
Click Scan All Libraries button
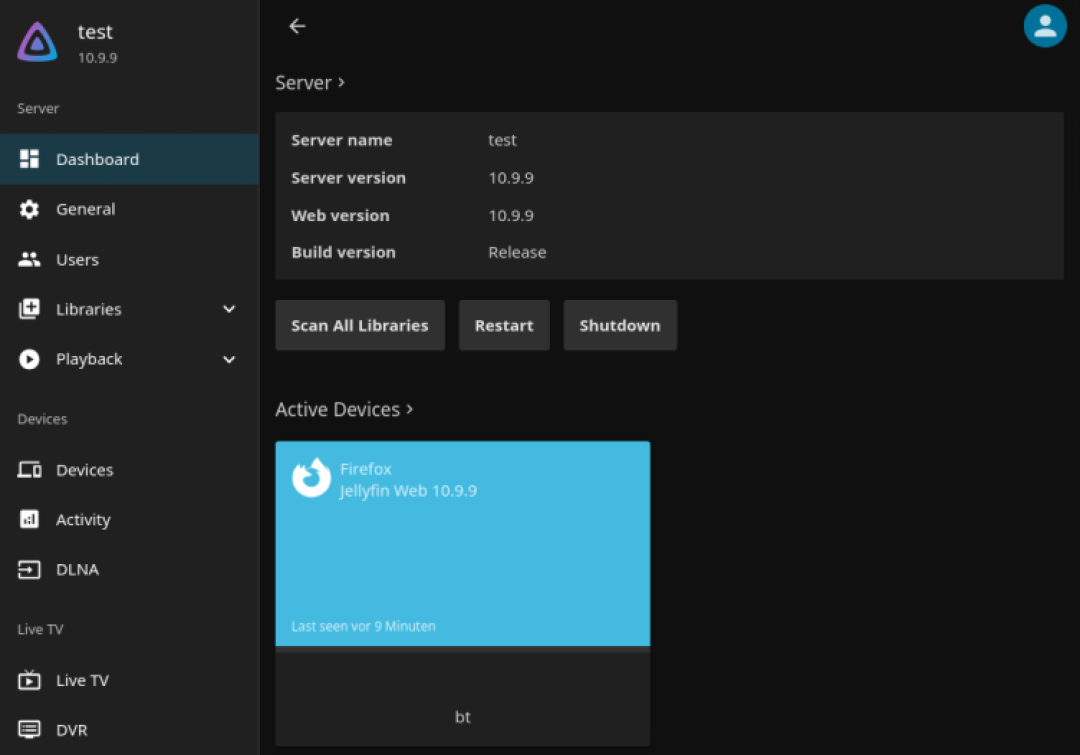(360, 325)
